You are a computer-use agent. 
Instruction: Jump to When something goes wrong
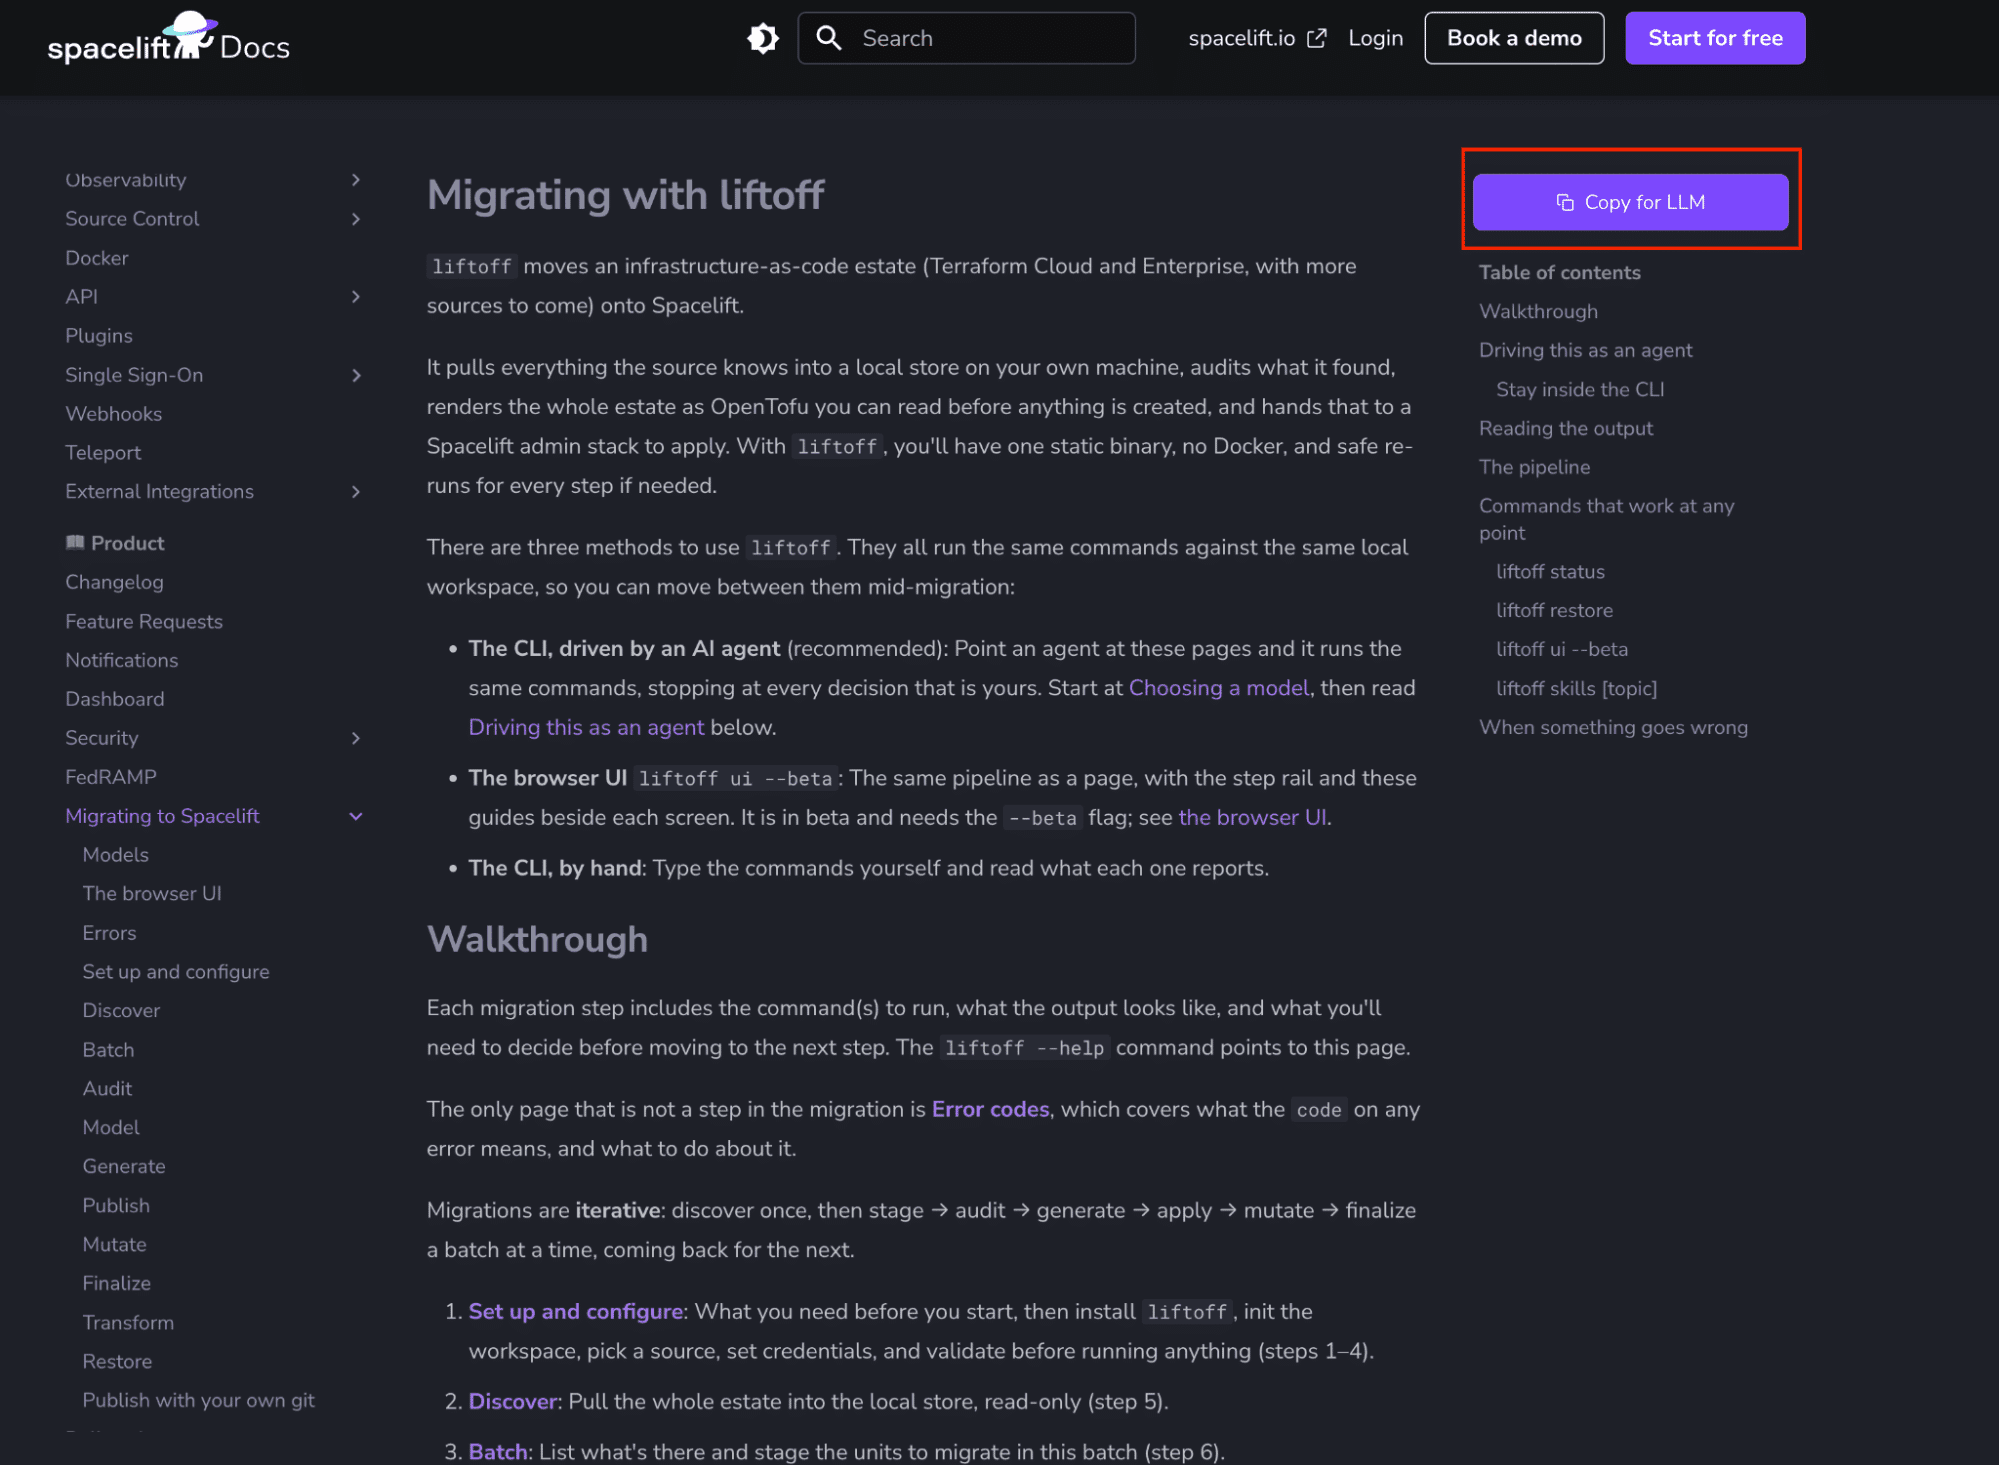(1613, 728)
